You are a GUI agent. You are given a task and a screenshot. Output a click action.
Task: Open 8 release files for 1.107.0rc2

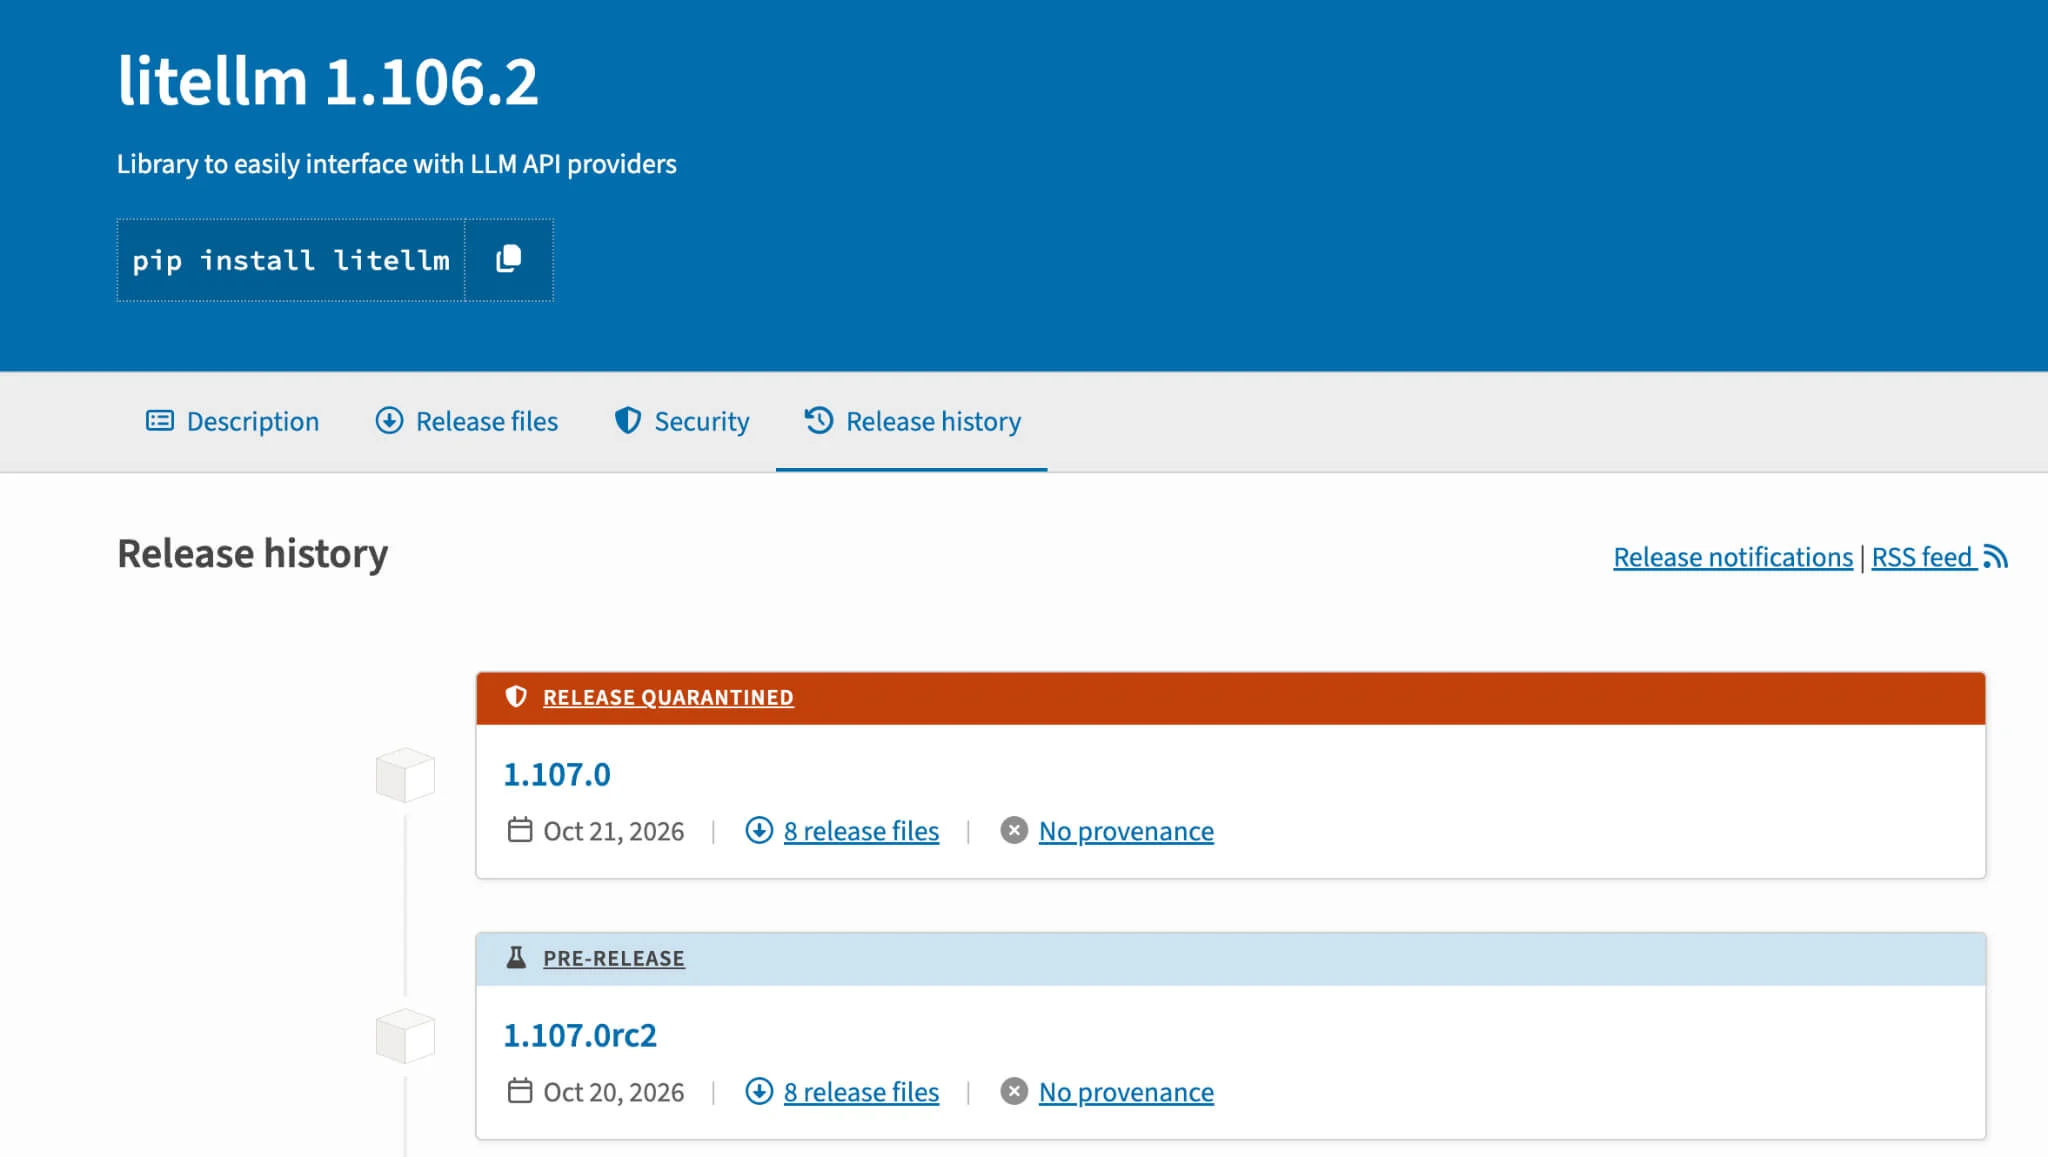point(861,1092)
